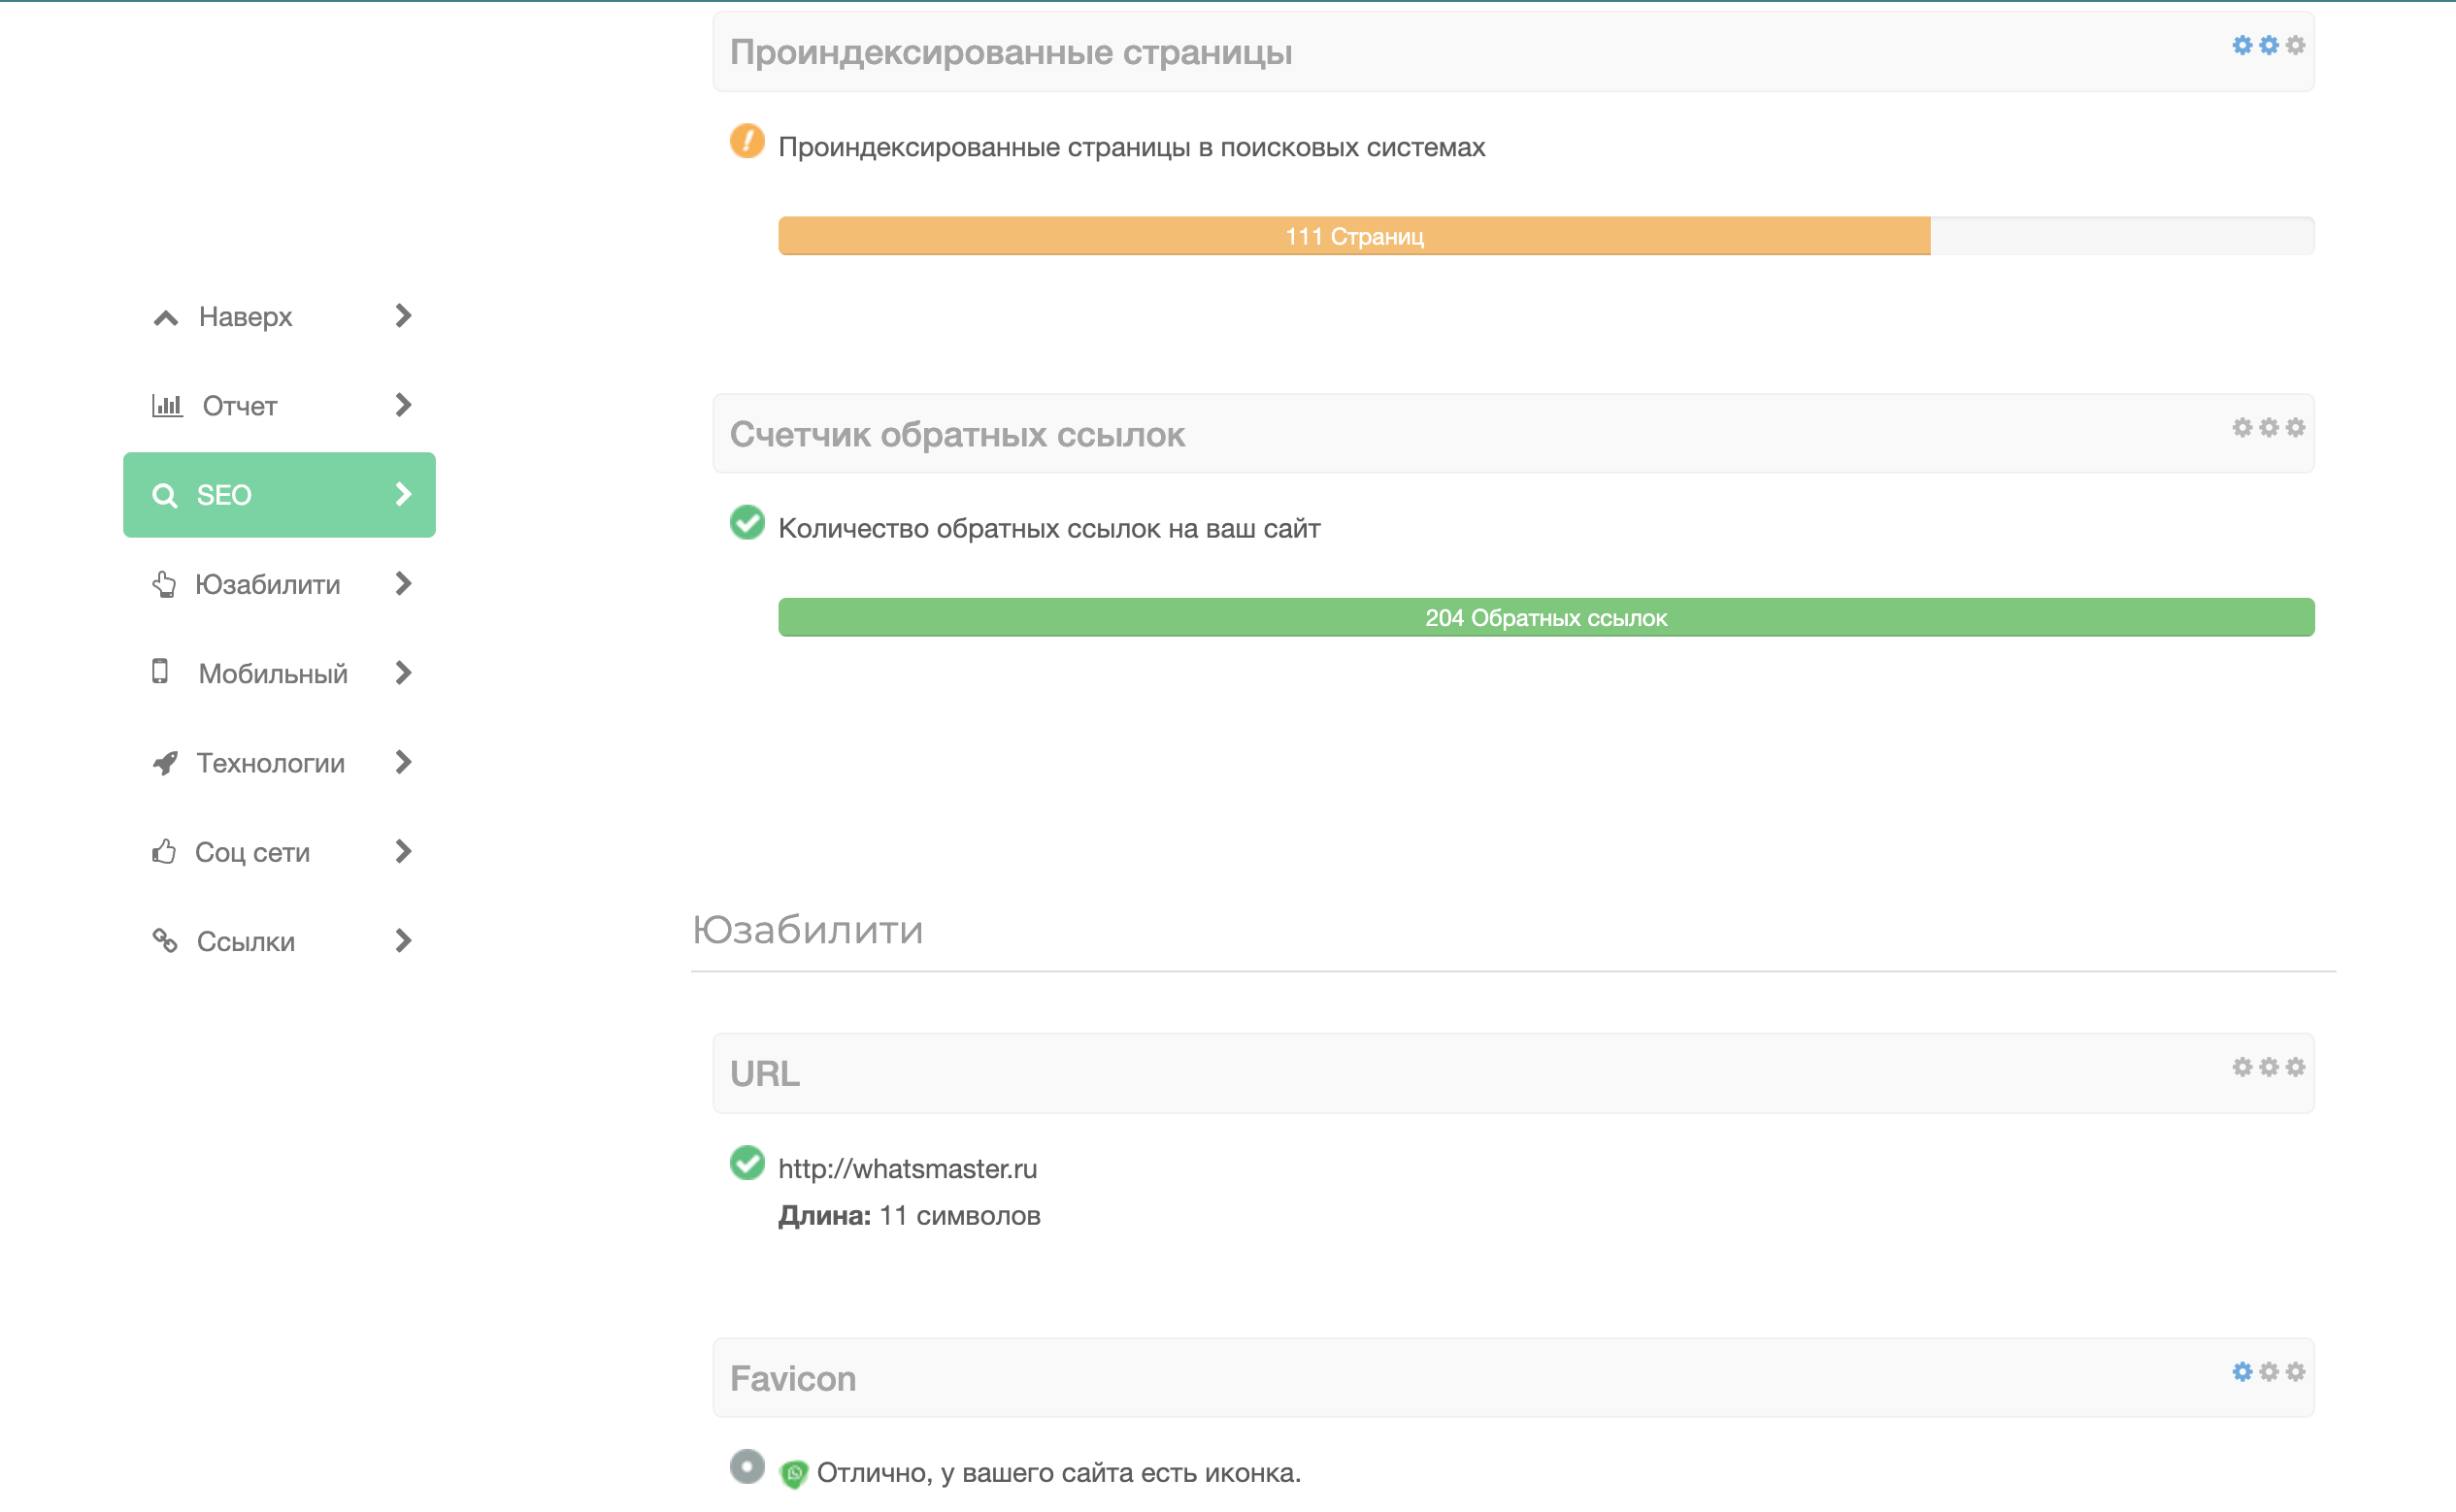Click the rocket icon beside Технологии

click(x=165, y=763)
